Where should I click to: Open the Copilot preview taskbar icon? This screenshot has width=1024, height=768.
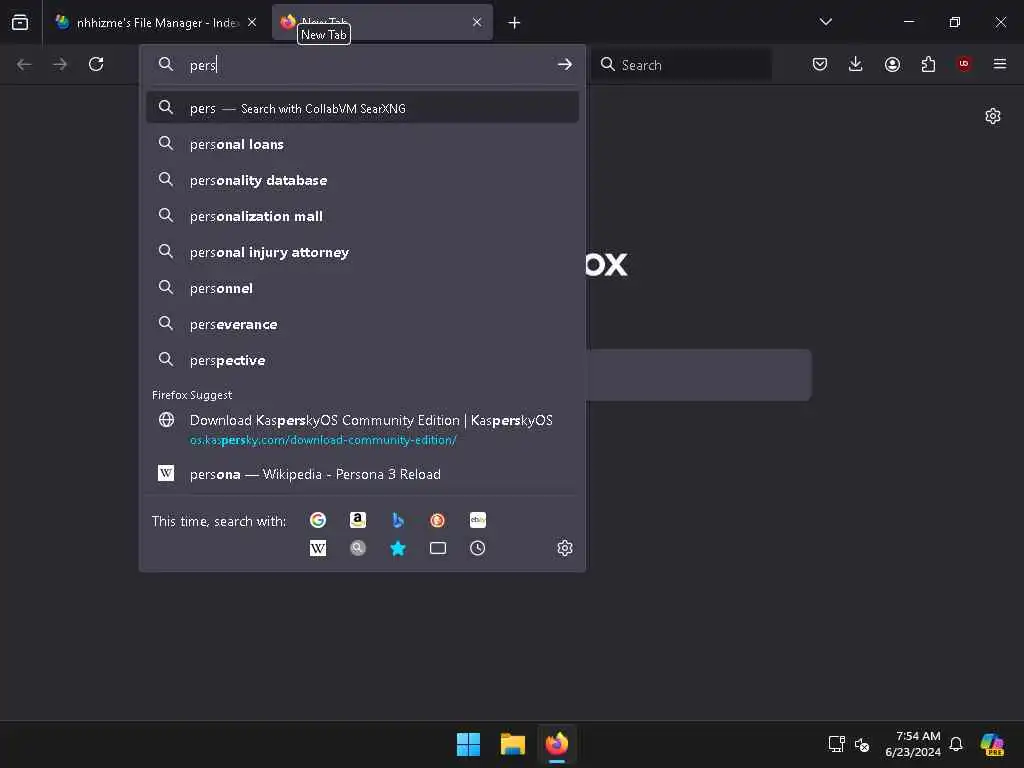(992, 744)
